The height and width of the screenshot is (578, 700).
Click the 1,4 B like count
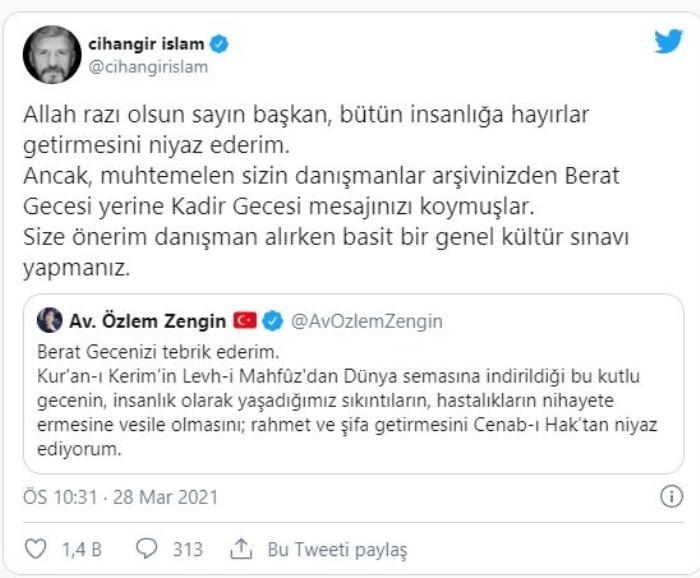(x=80, y=549)
